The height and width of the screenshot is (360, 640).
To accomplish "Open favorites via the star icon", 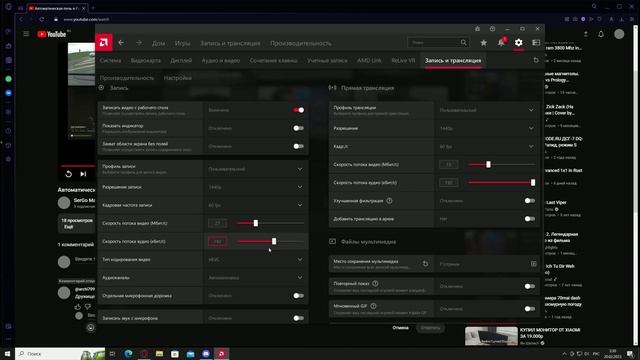I will click(x=484, y=42).
